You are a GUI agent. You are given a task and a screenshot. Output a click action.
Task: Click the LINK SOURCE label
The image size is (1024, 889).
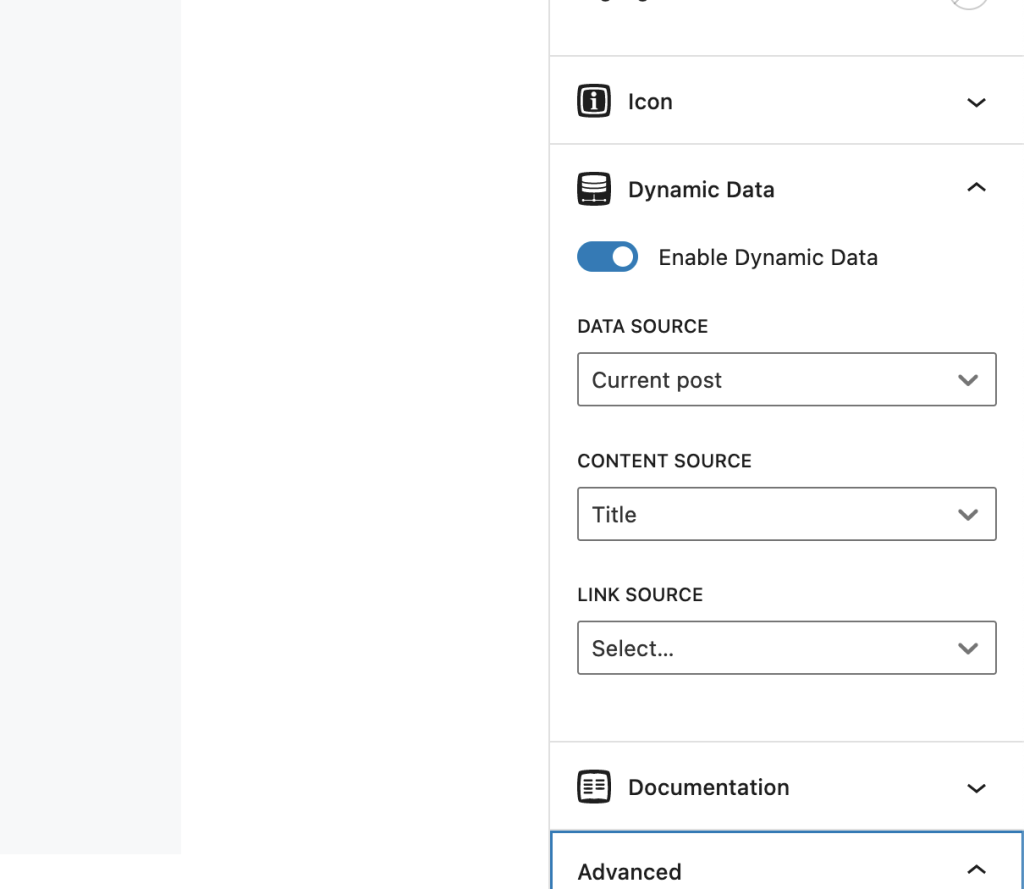(640, 594)
